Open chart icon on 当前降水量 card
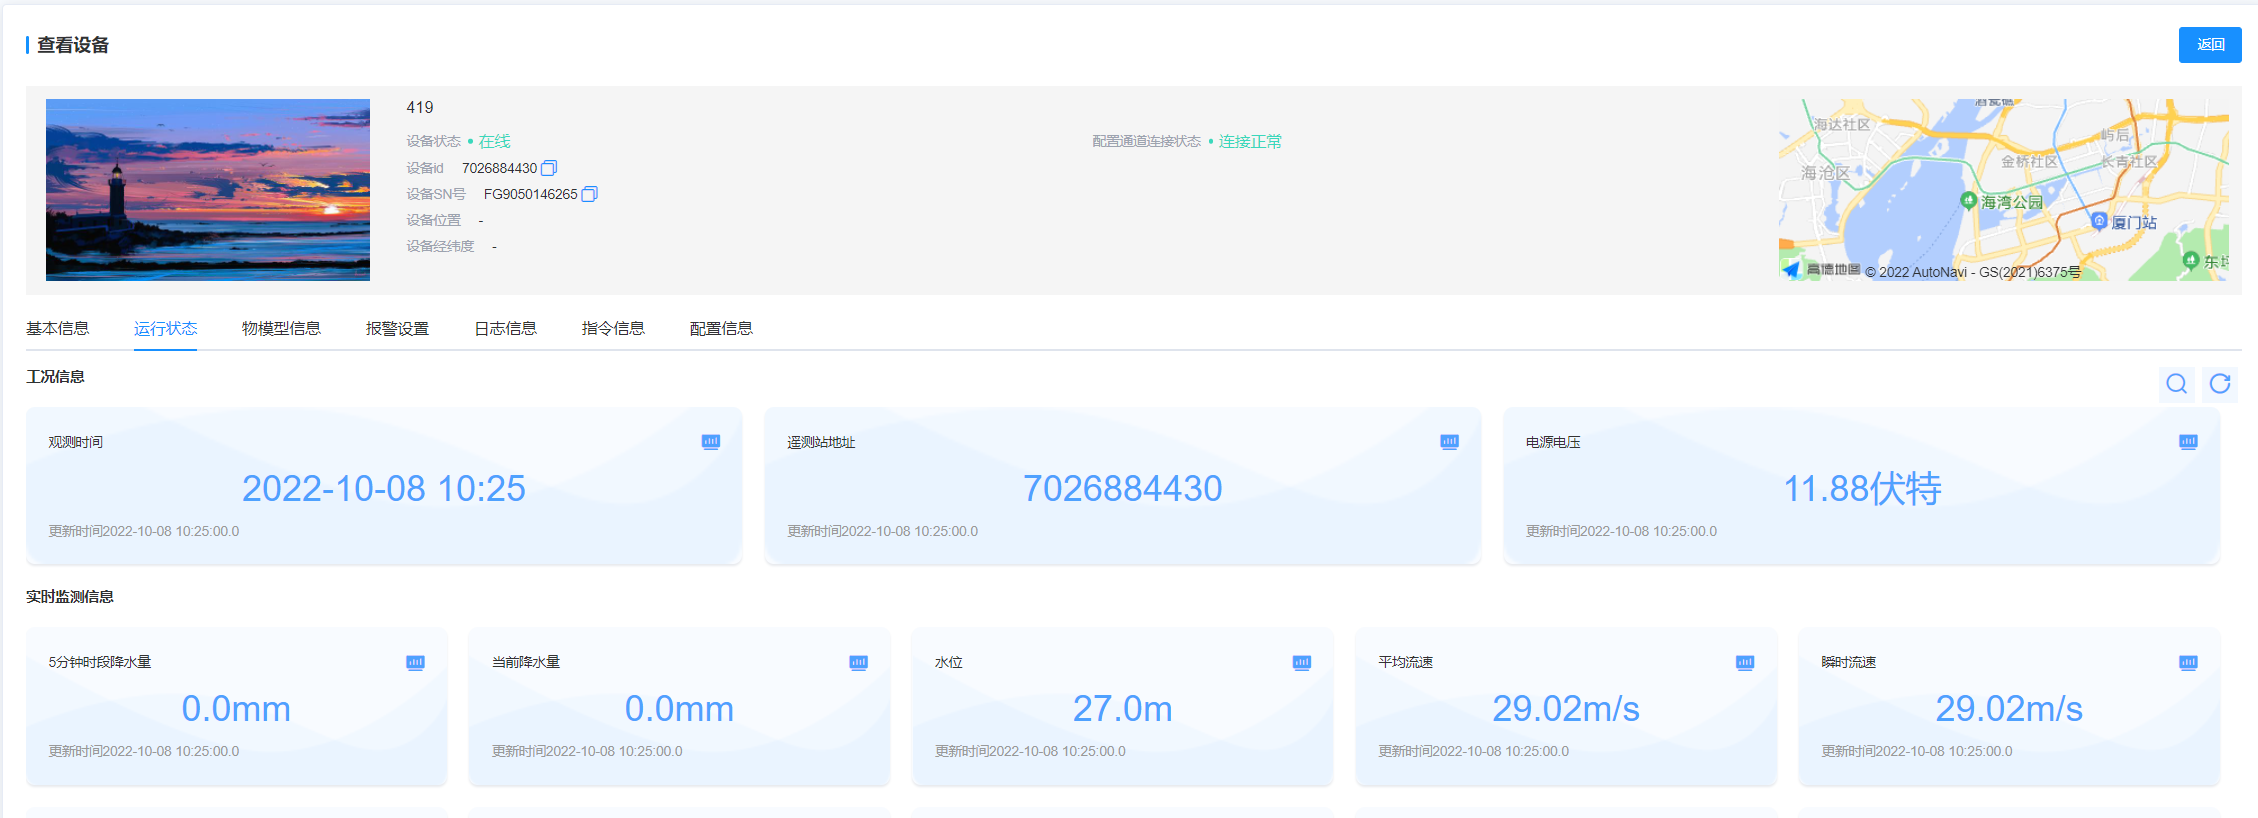 [858, 663]
